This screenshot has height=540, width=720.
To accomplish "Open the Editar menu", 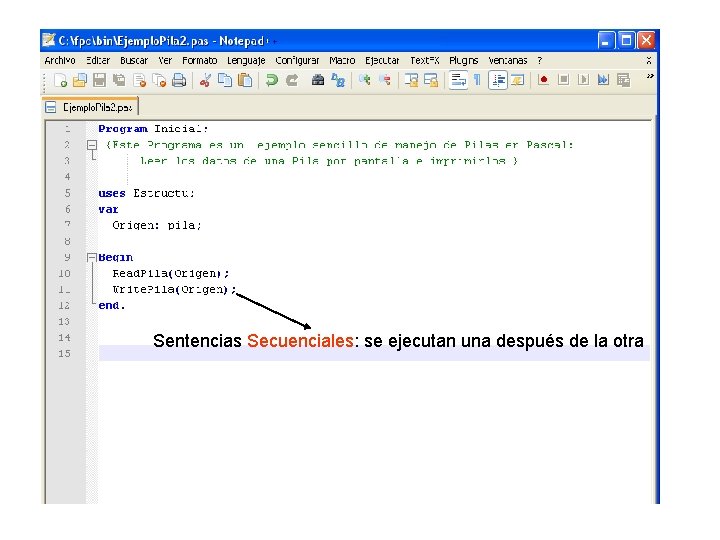I will [x=98, y=61].
